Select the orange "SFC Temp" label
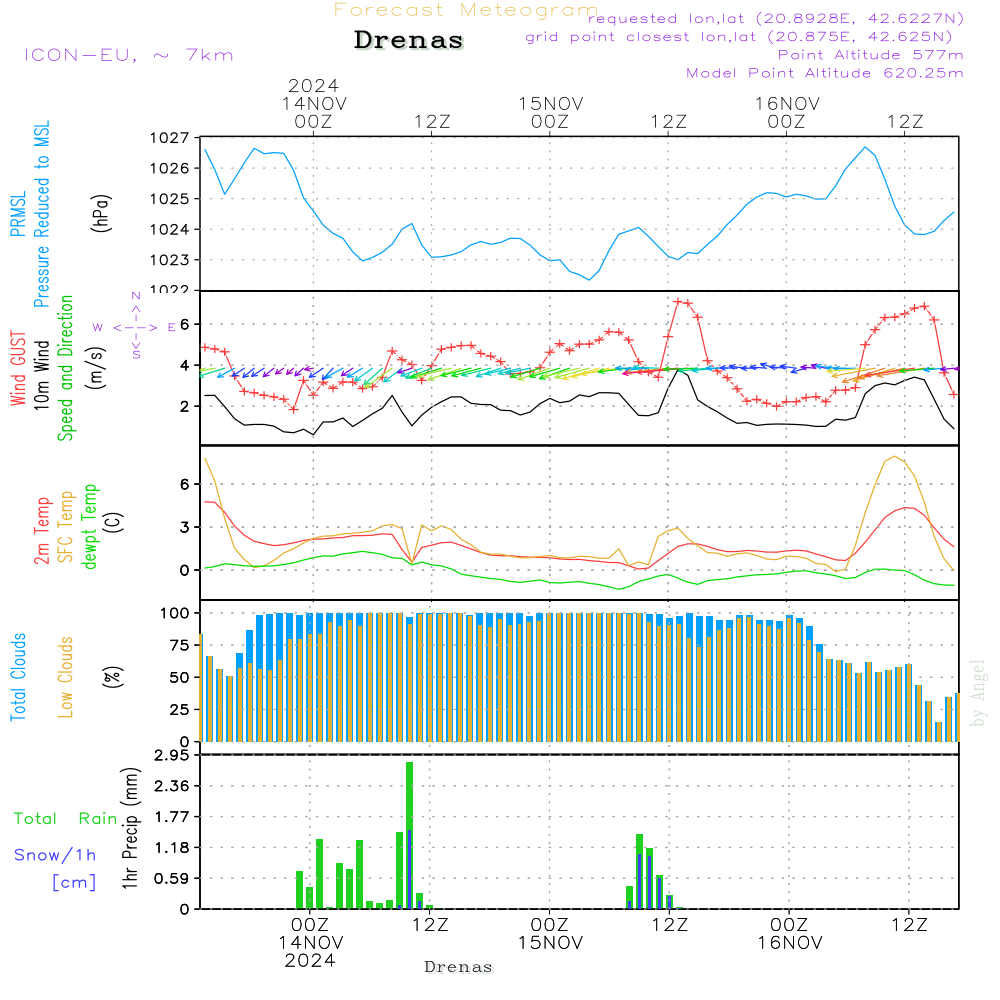The width and height of the screenshot is (1000, 1000). tap(65, 527)
